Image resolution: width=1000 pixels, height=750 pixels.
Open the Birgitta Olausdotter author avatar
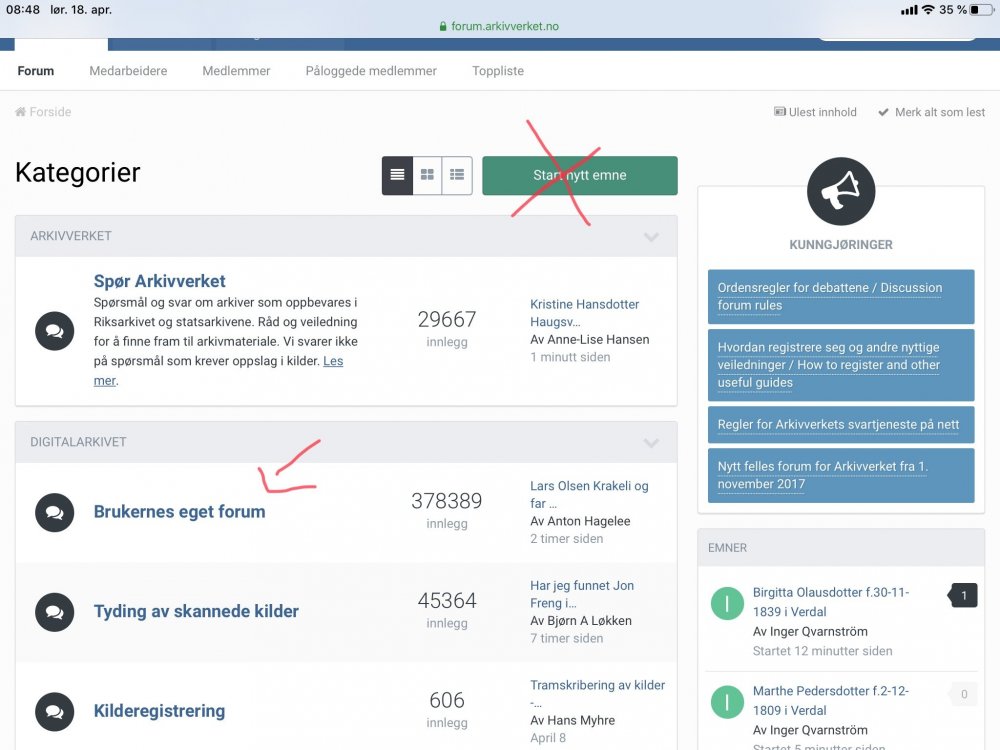tap(727, 603)
